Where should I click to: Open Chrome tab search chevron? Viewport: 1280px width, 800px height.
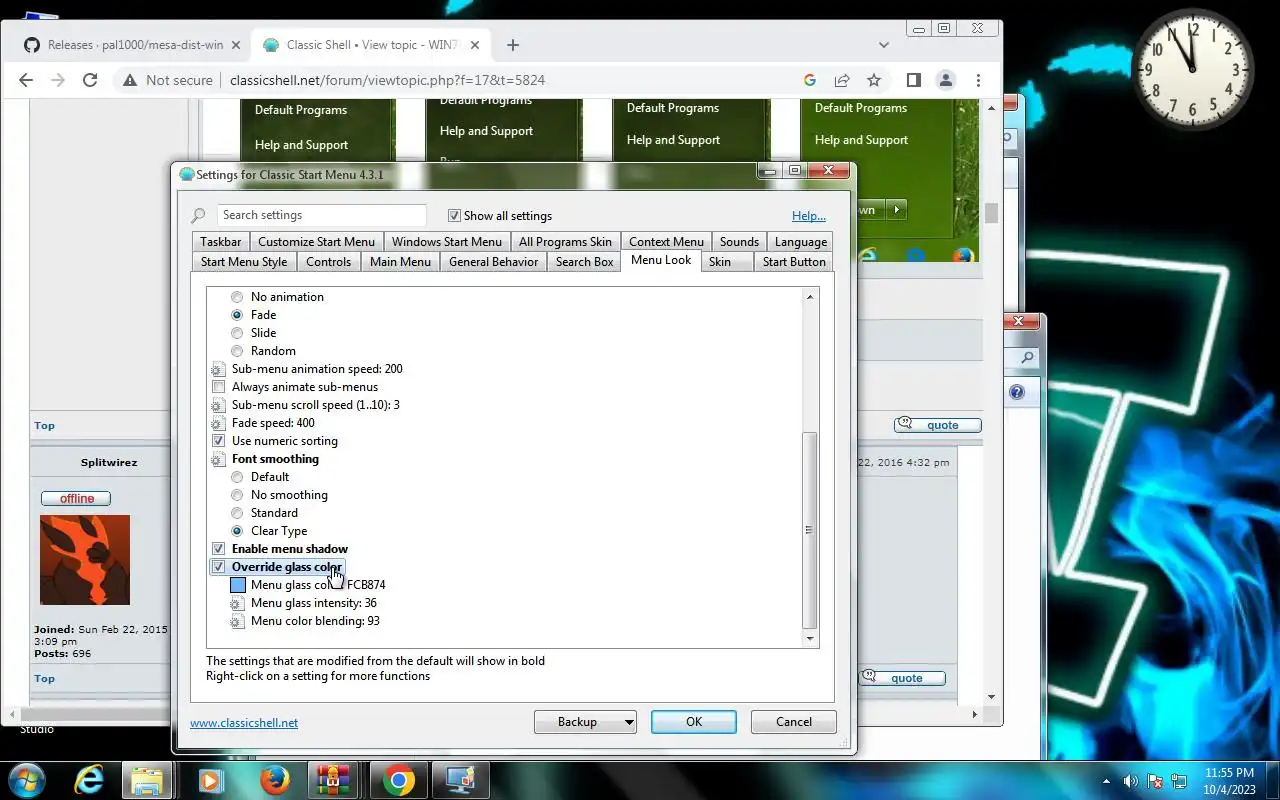[x=884, y=45]
